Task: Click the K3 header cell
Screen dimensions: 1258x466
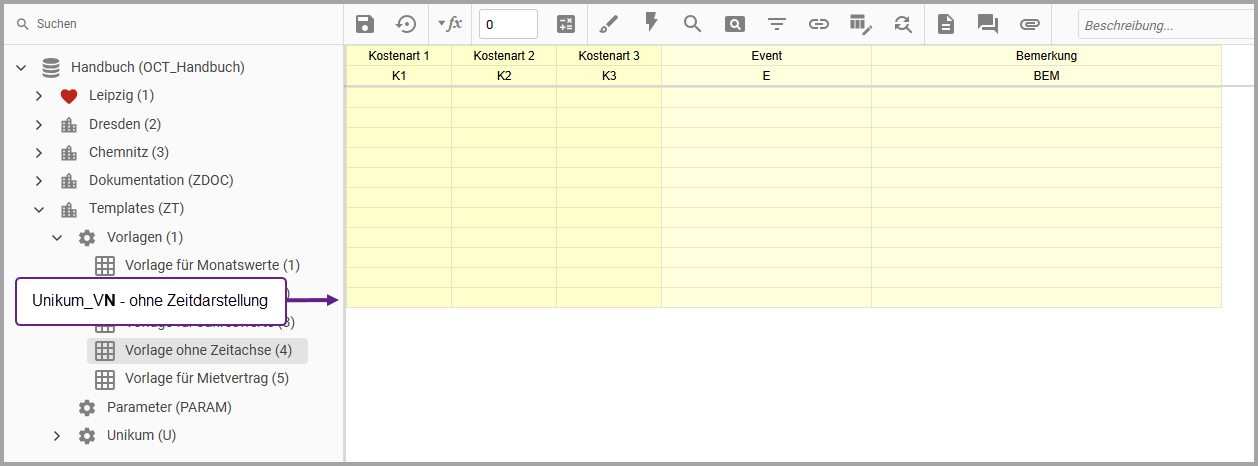Action: [609, 76]
